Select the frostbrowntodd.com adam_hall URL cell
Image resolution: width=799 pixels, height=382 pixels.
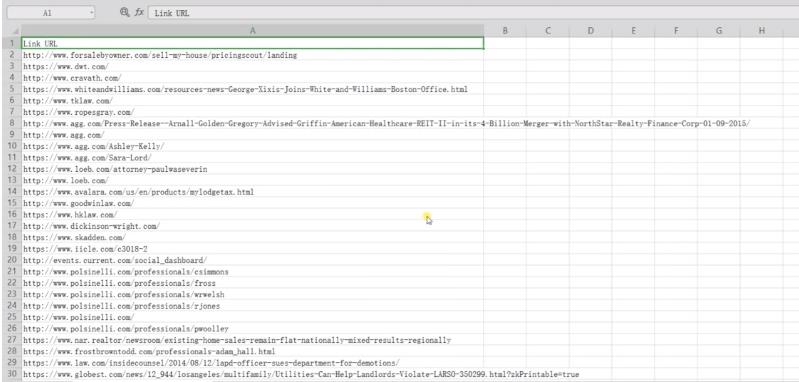pos(252,351)
